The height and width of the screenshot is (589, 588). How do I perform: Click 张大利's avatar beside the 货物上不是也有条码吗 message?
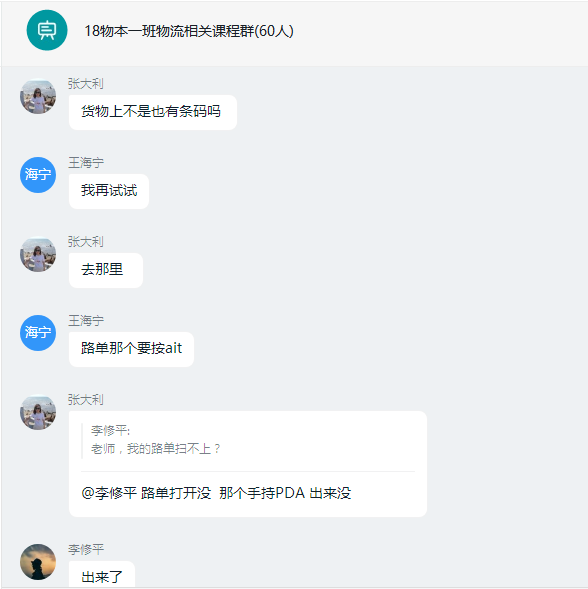pyautogui.click(x=38, y=96)
